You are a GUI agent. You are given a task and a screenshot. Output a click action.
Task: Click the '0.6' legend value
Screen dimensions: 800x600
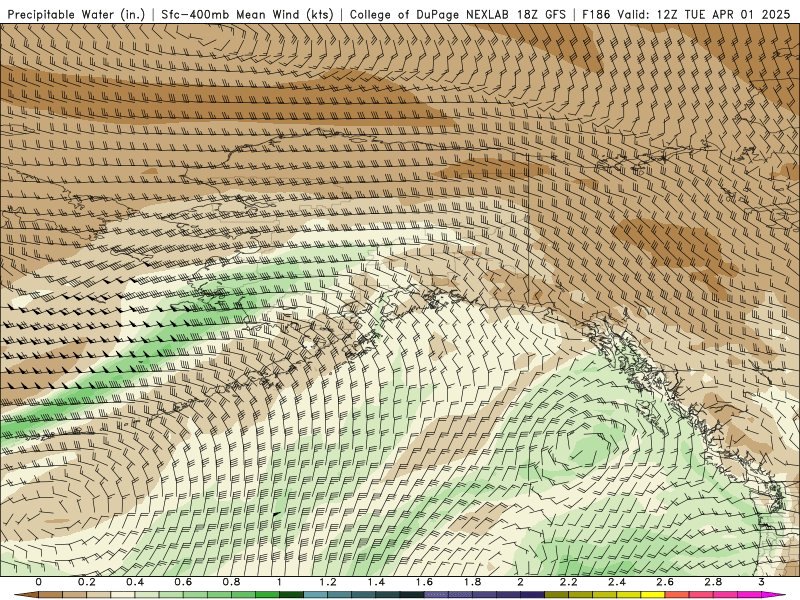183,582
